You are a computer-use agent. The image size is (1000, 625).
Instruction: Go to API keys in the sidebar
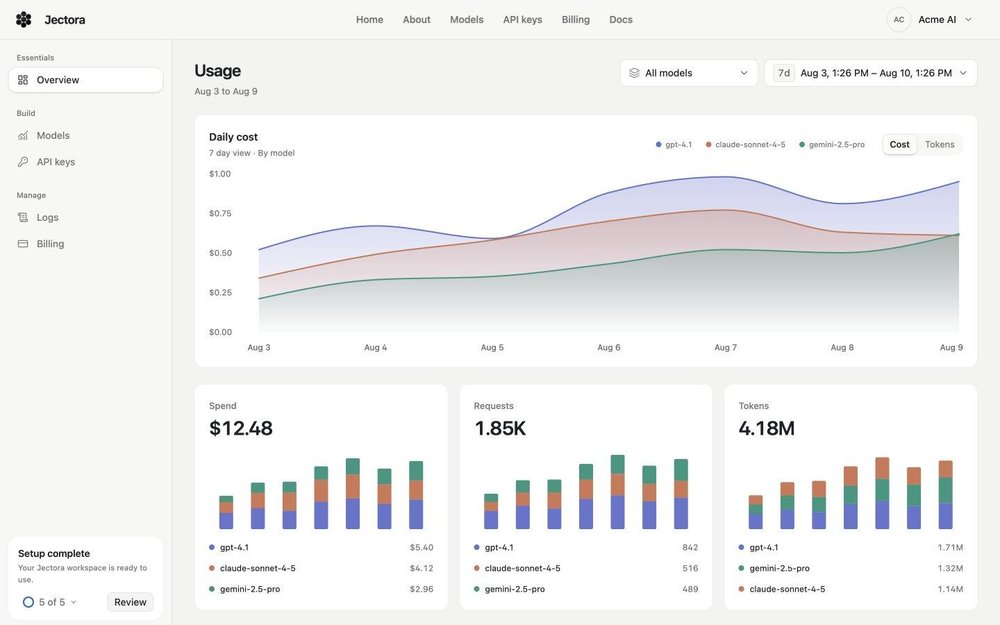(x=85, y=162)
